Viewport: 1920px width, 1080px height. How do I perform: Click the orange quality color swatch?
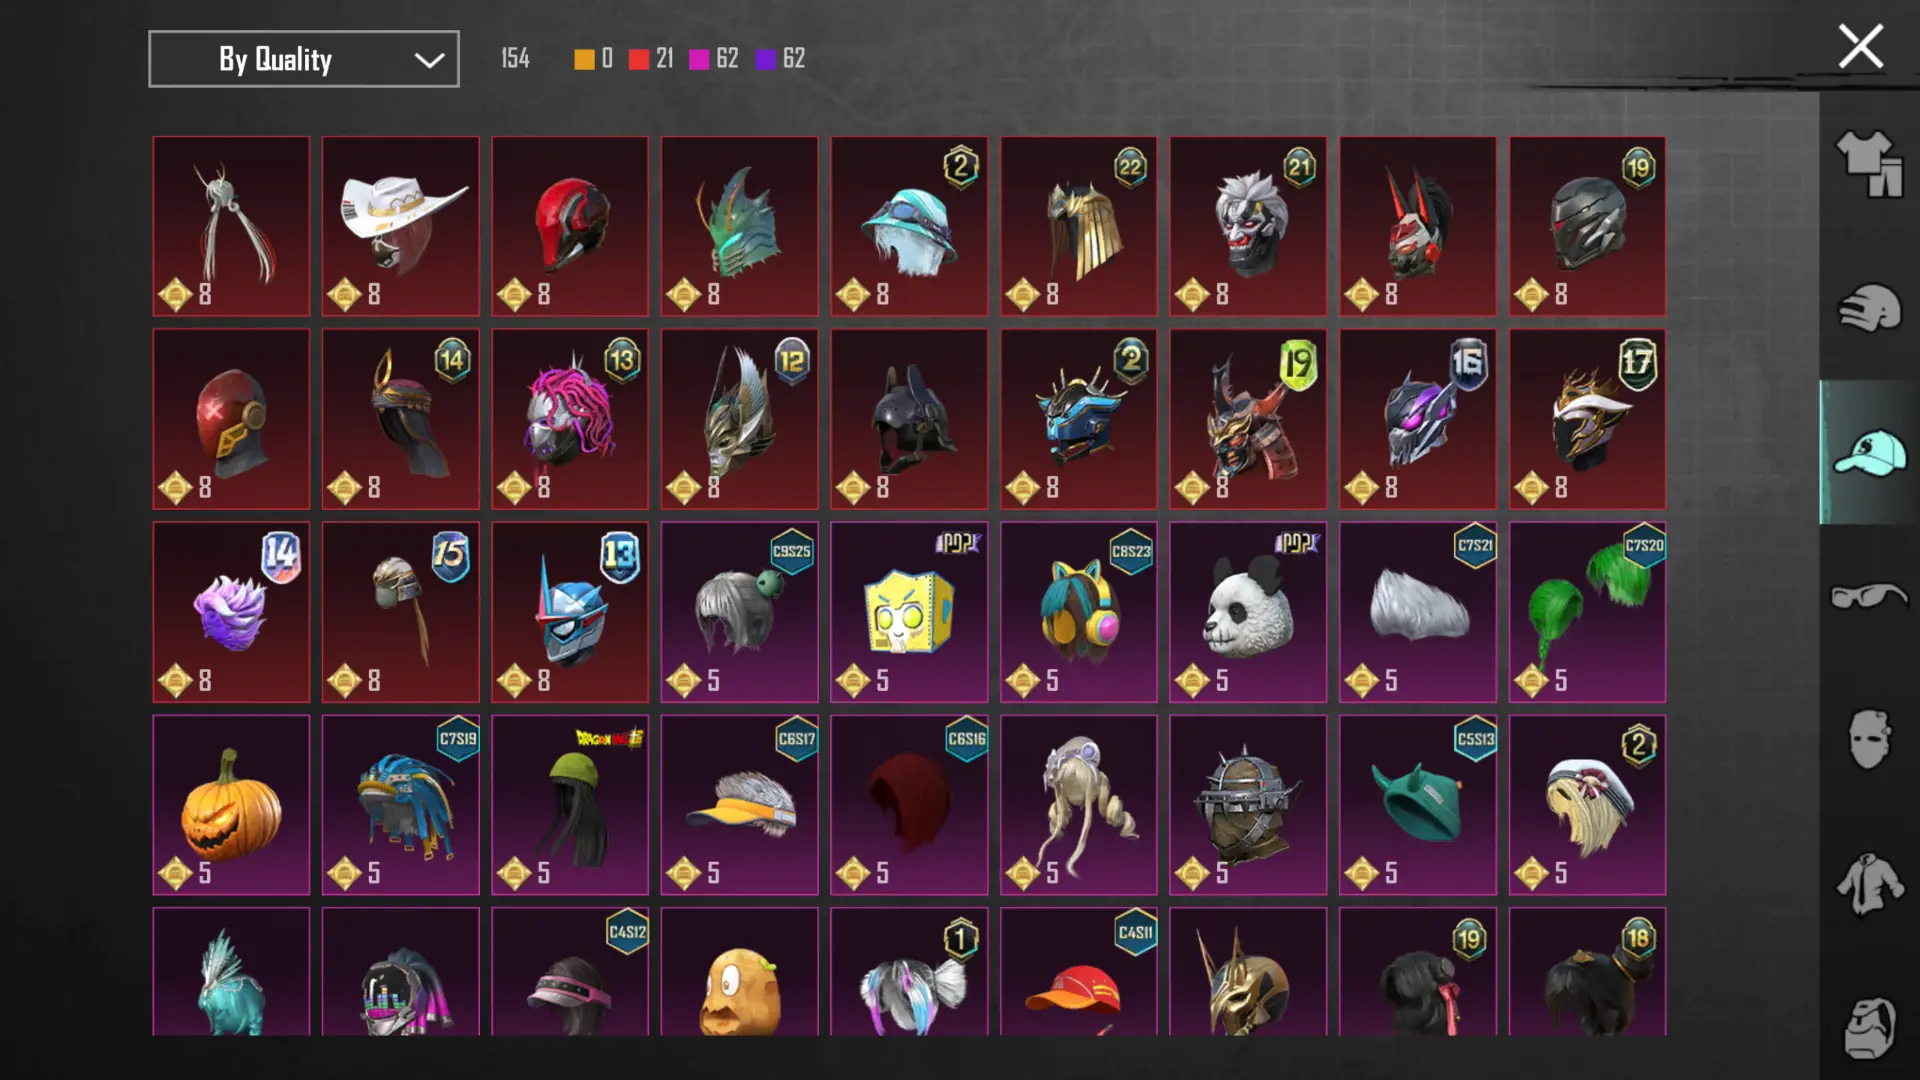584,60
